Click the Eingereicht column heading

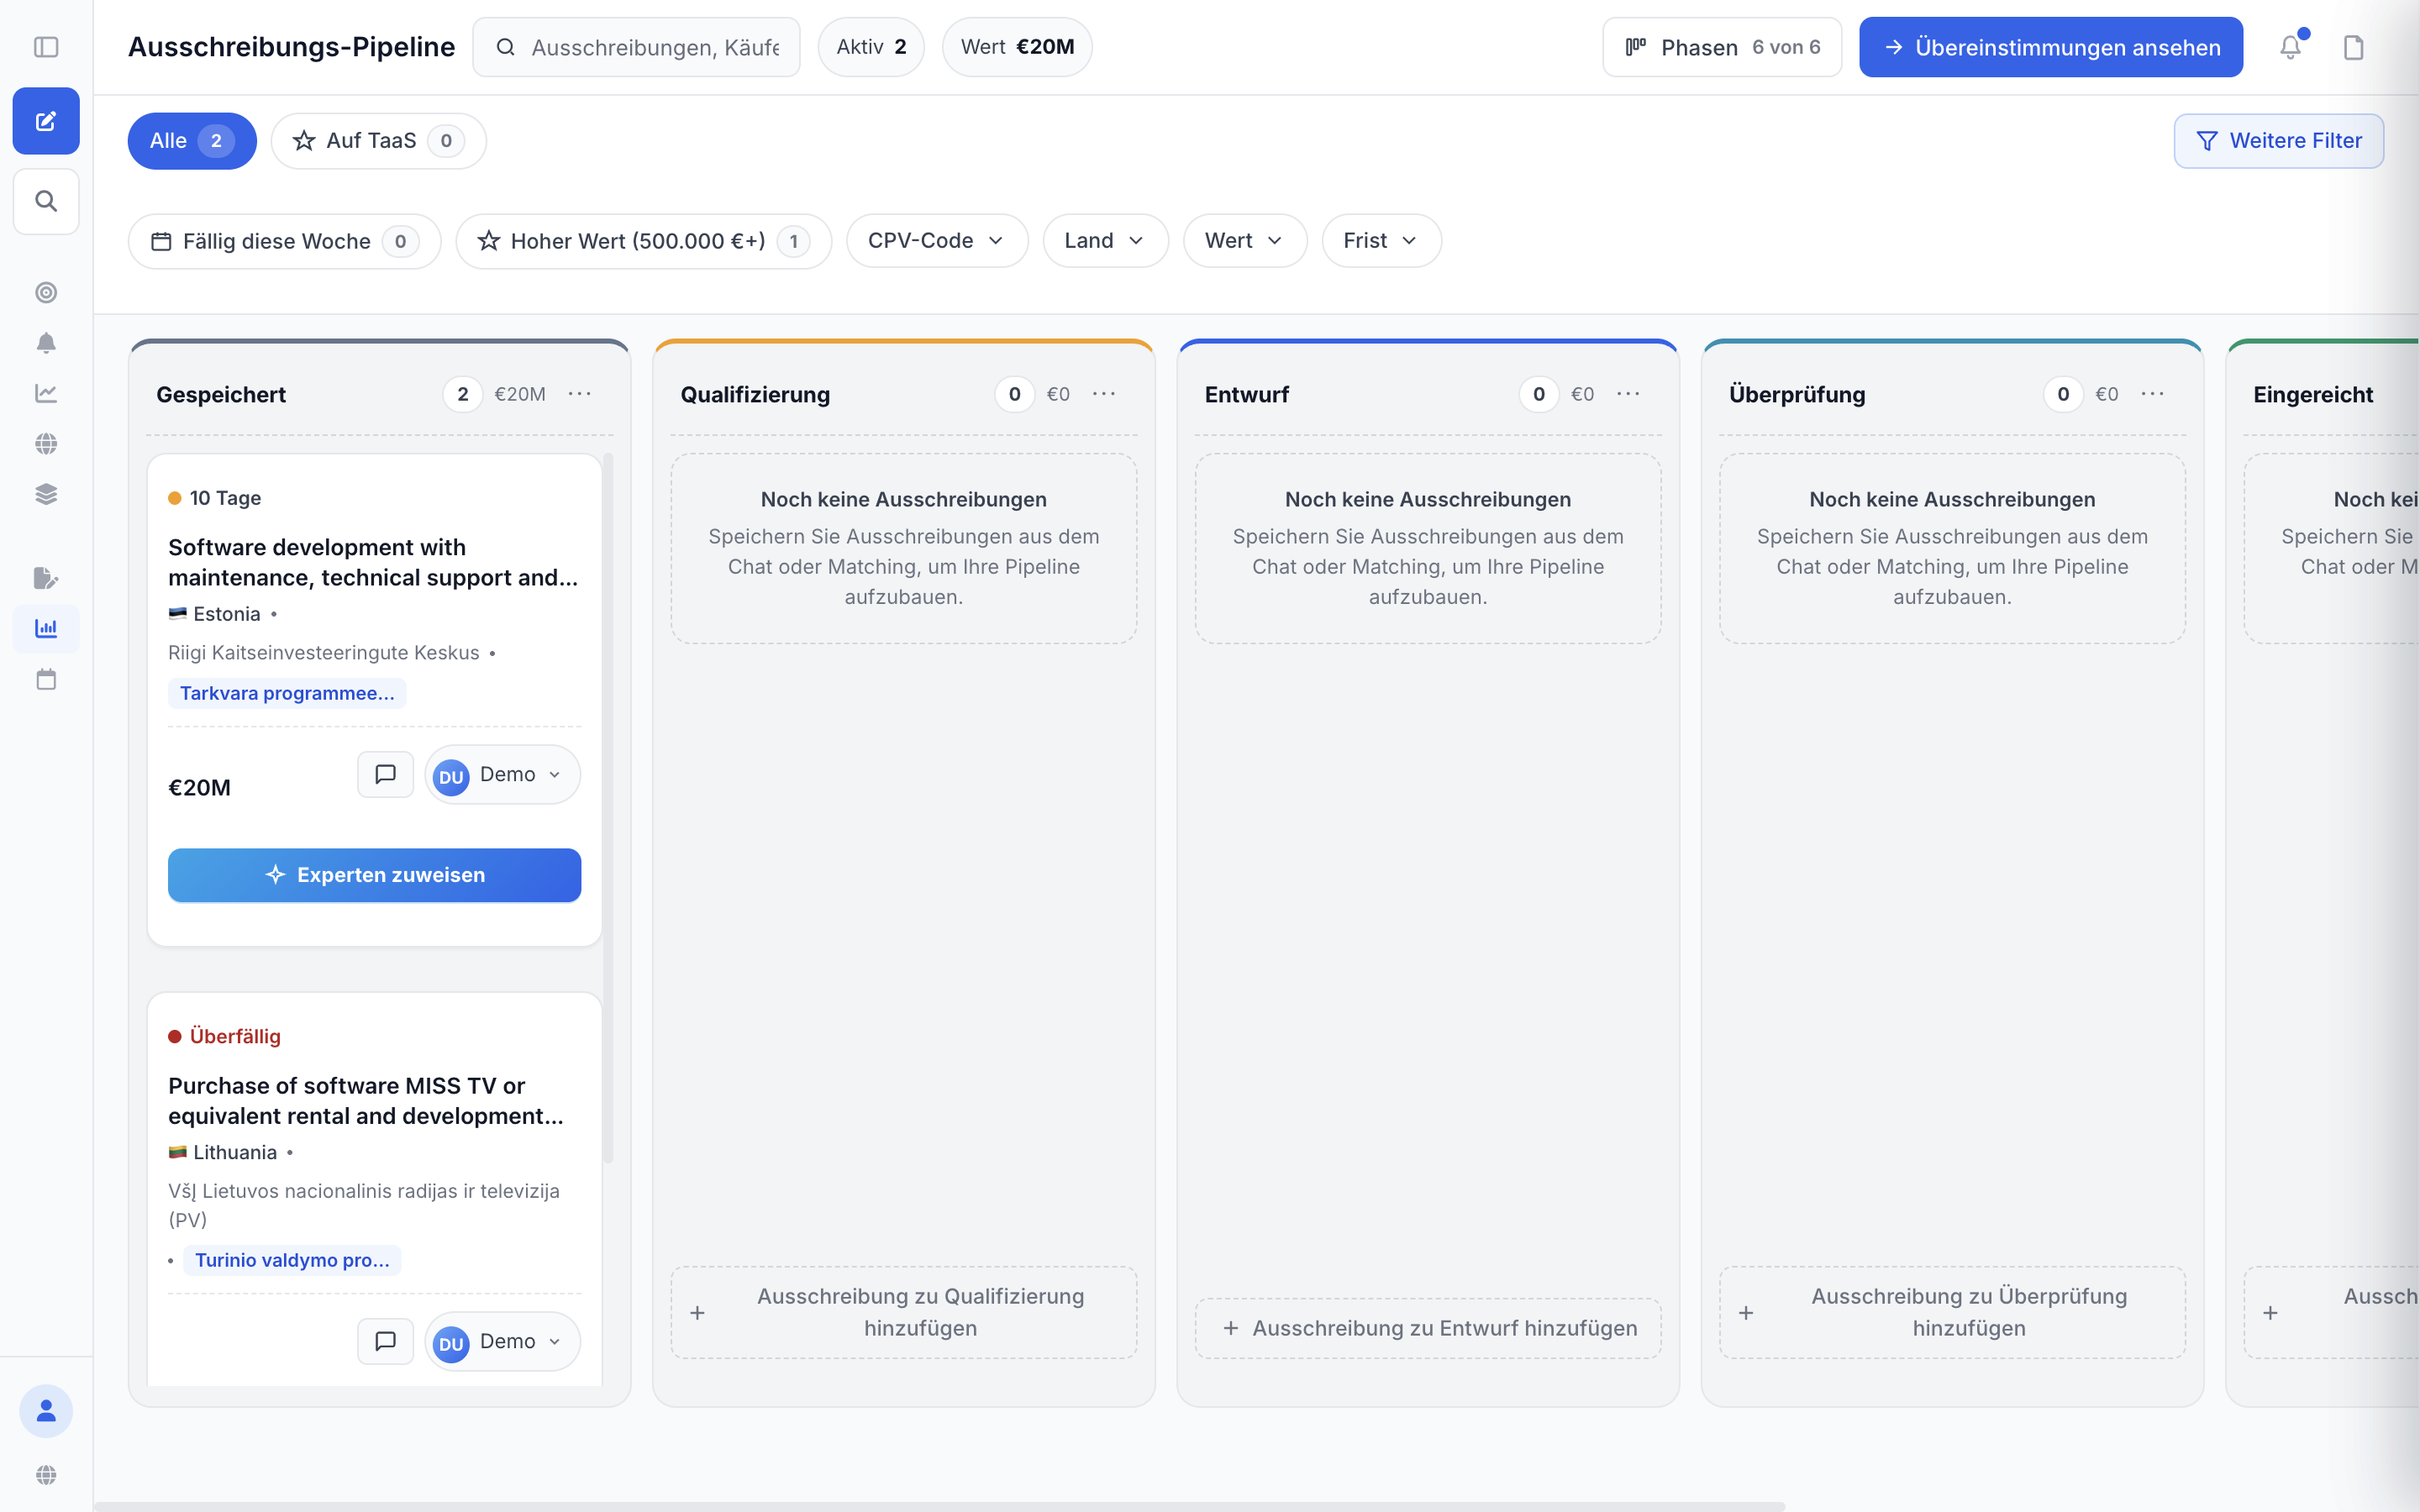tap(2313, 395)
